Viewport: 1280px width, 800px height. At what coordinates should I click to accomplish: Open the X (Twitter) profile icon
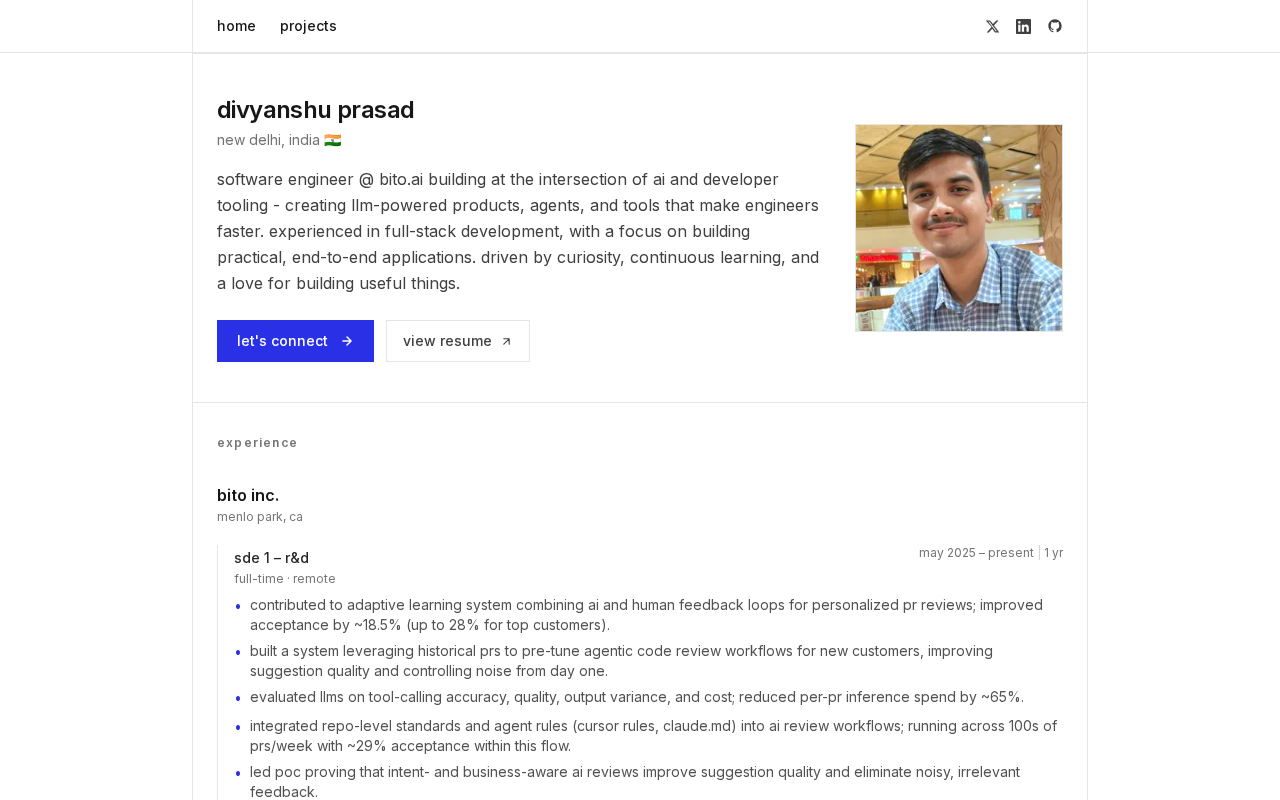992,27
